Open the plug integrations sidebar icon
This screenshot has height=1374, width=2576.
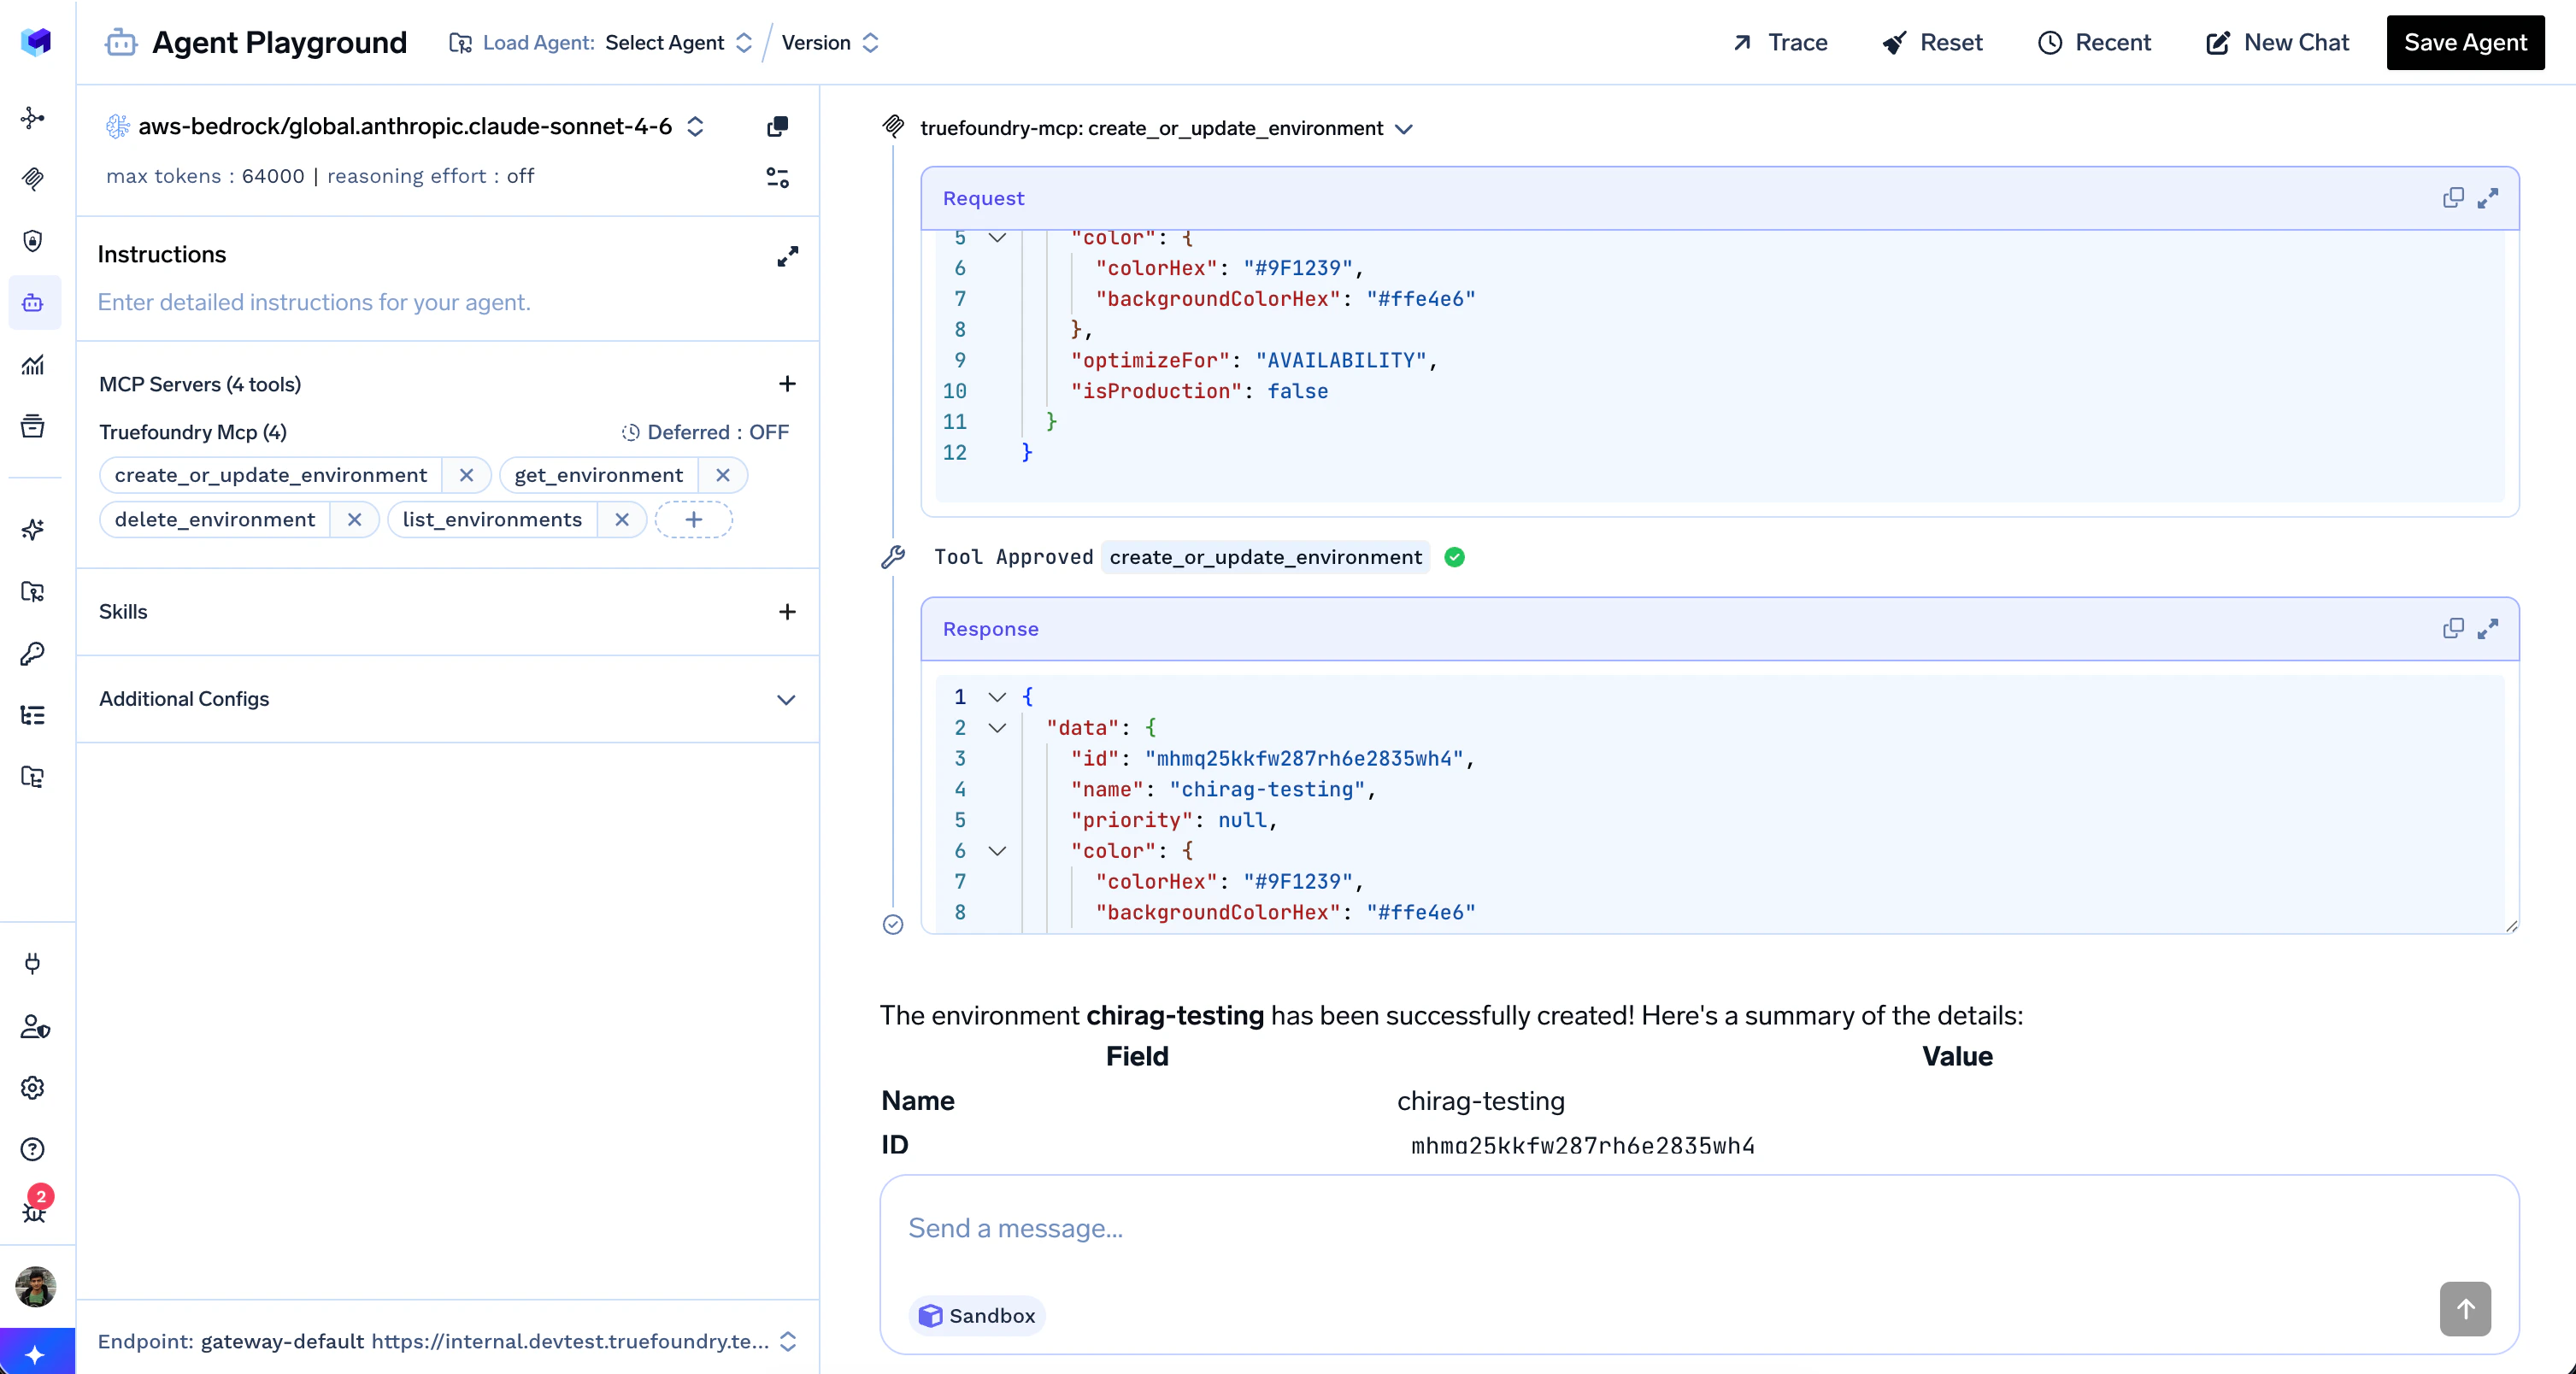point(33,963)
